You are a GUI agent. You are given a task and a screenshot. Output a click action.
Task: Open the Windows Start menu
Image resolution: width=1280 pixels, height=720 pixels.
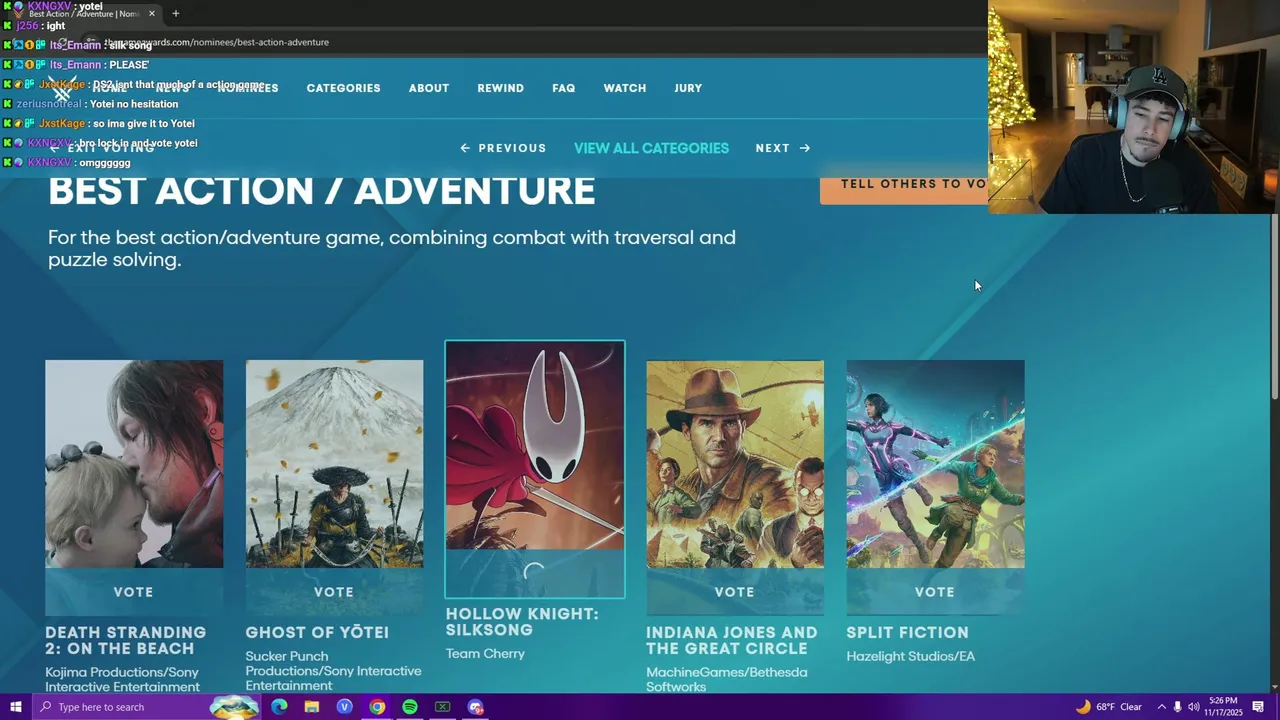pyautogui.click(x=15, y=707)
